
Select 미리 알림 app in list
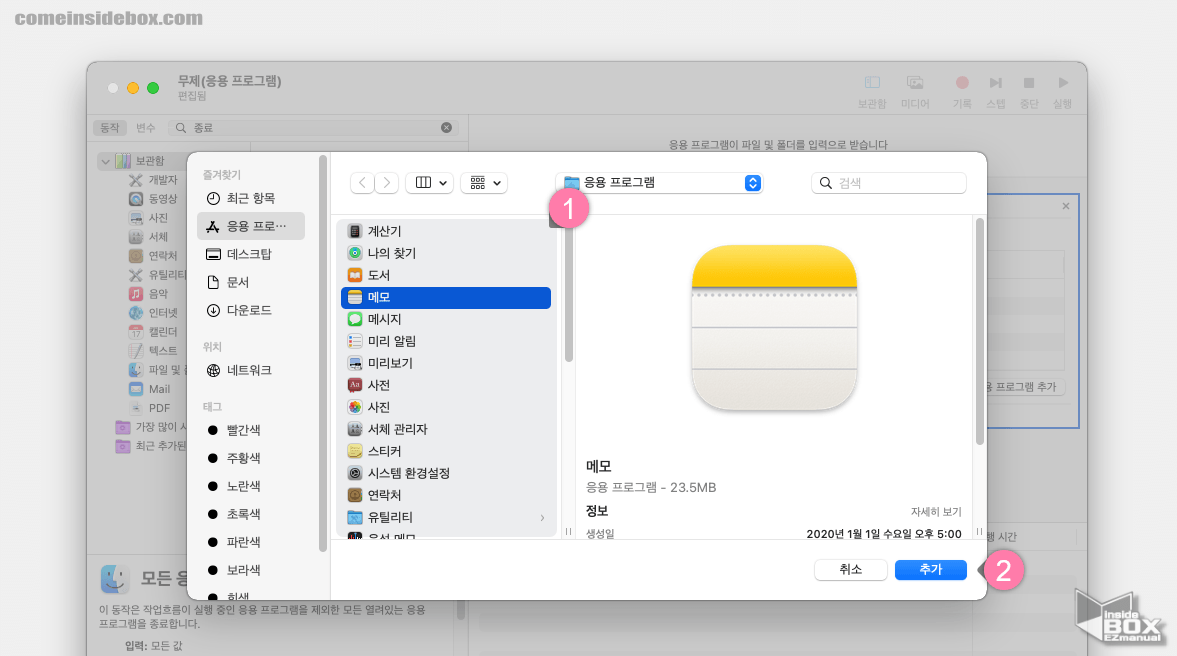click(446, 341)
